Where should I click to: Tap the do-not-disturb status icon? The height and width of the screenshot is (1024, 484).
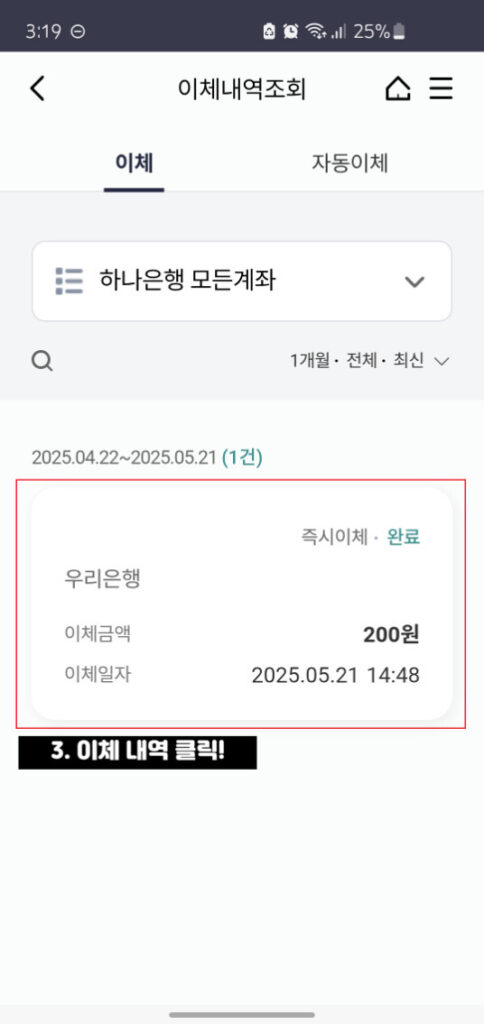pyautogui.click(x=78, y=31)
